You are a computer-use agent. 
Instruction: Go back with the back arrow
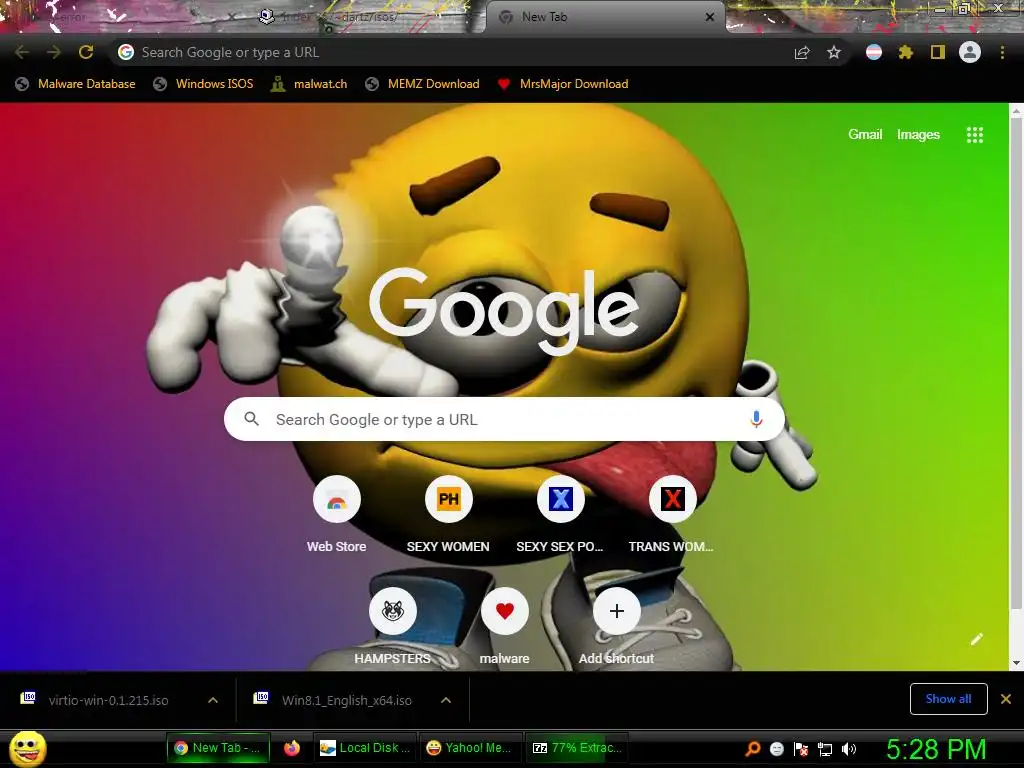point(22,52)
